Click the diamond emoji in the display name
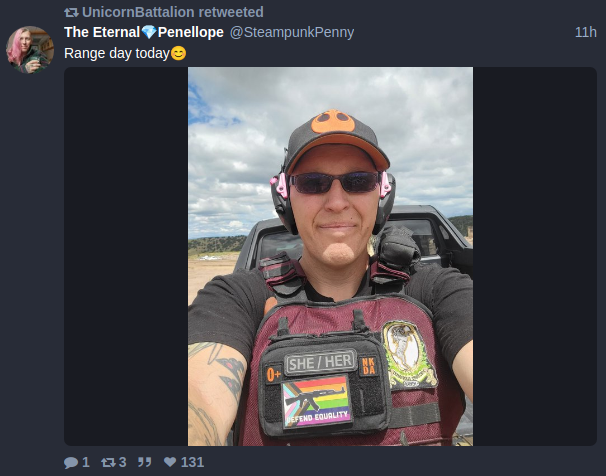 149,32
